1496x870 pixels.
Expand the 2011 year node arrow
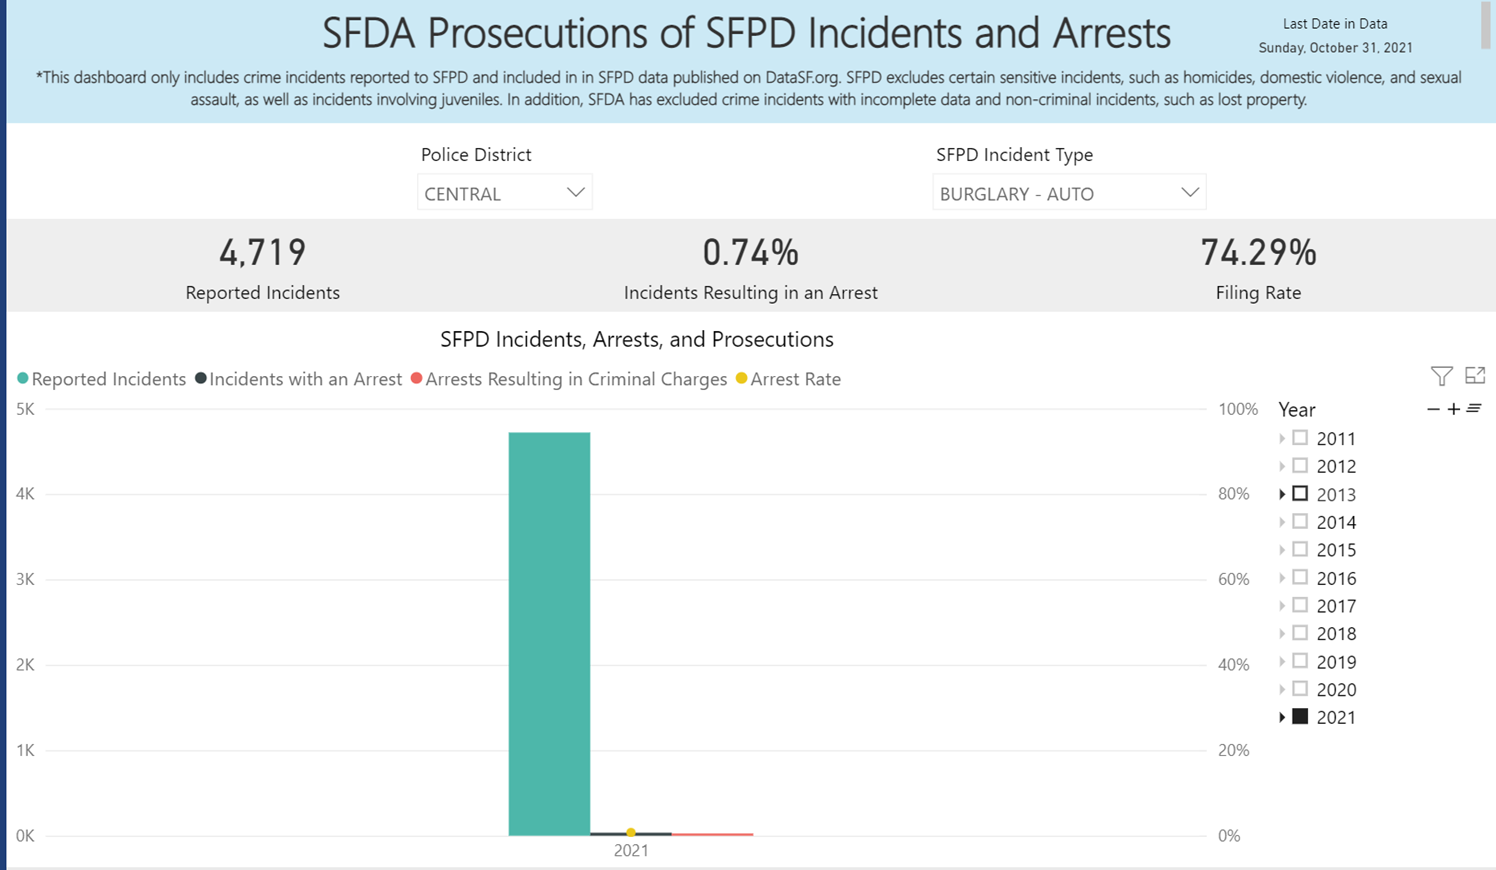tap(1282, 439)
